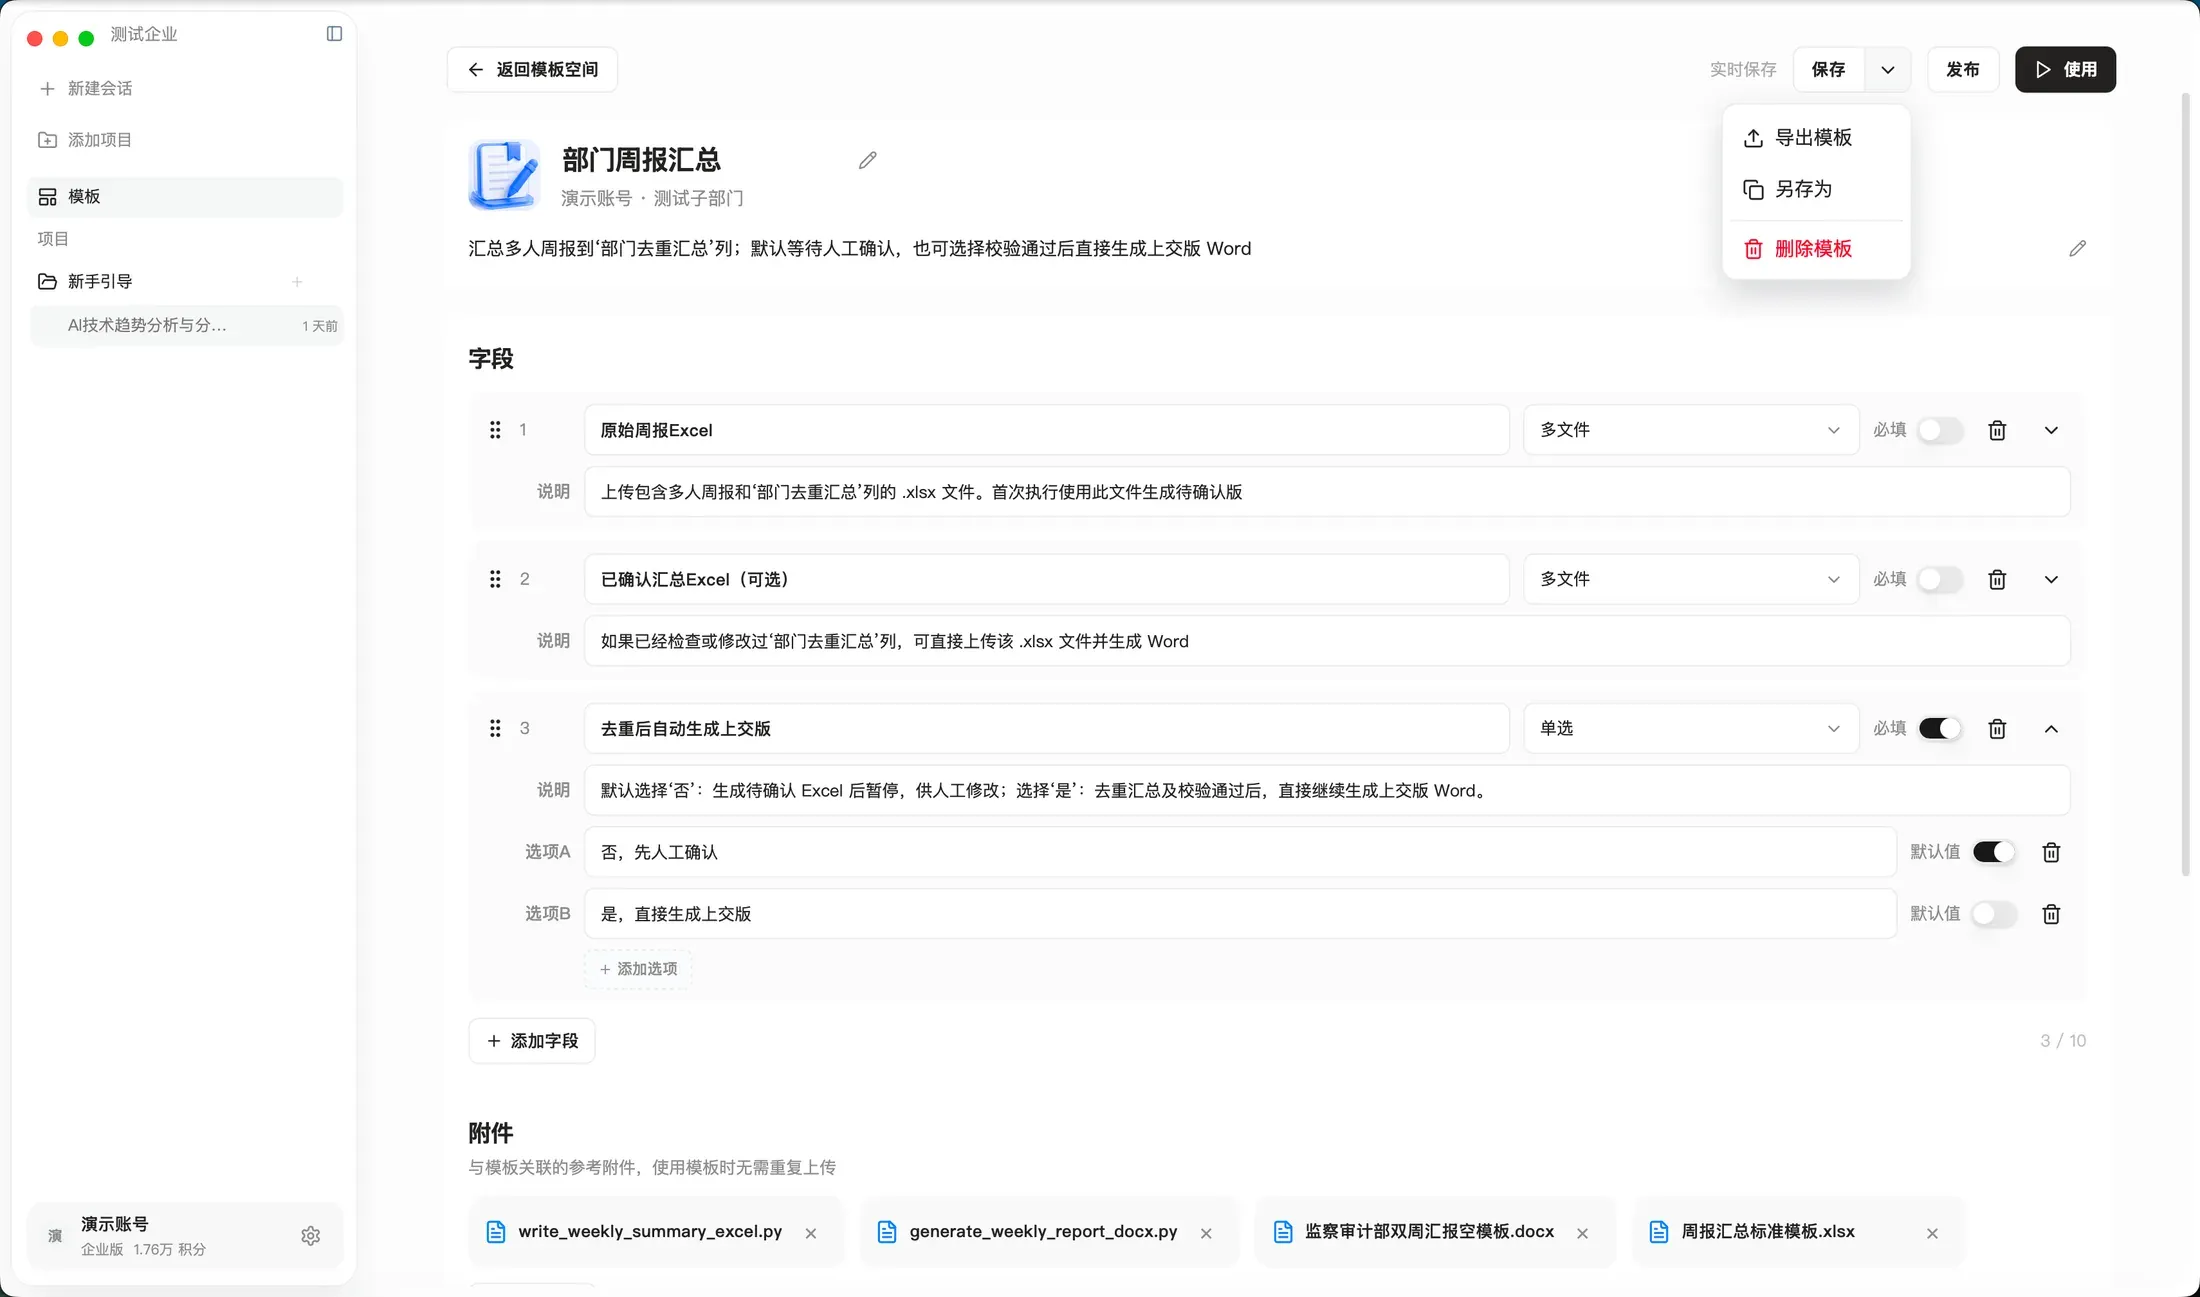Disable 必填 switch for 去重后自动生成上交版

coord(1940,728)
